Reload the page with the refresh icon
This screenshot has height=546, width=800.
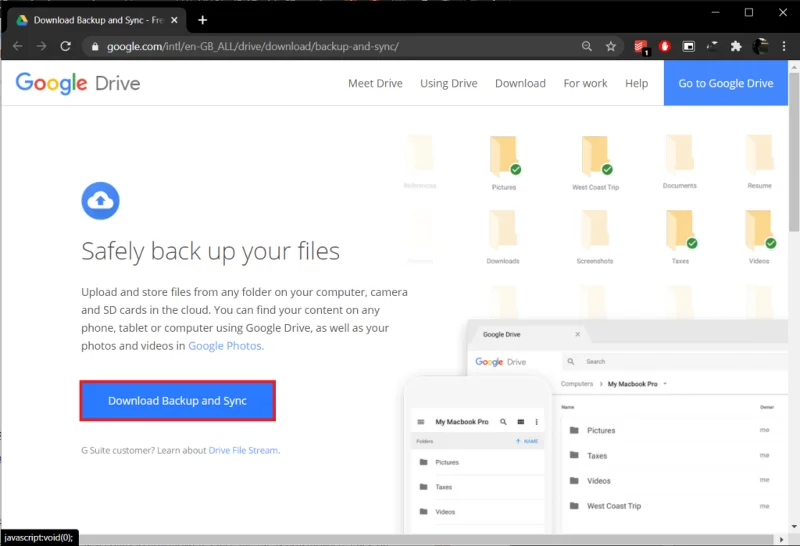(x=65, y=46)
